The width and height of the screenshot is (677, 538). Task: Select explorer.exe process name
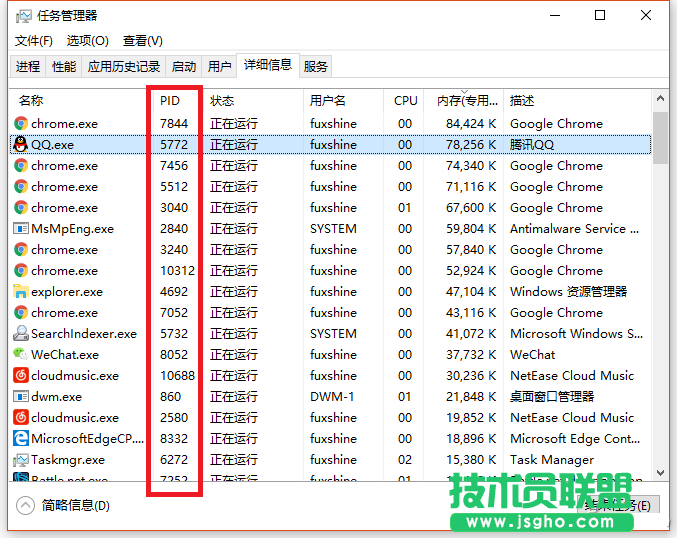(x=67, y=292)
